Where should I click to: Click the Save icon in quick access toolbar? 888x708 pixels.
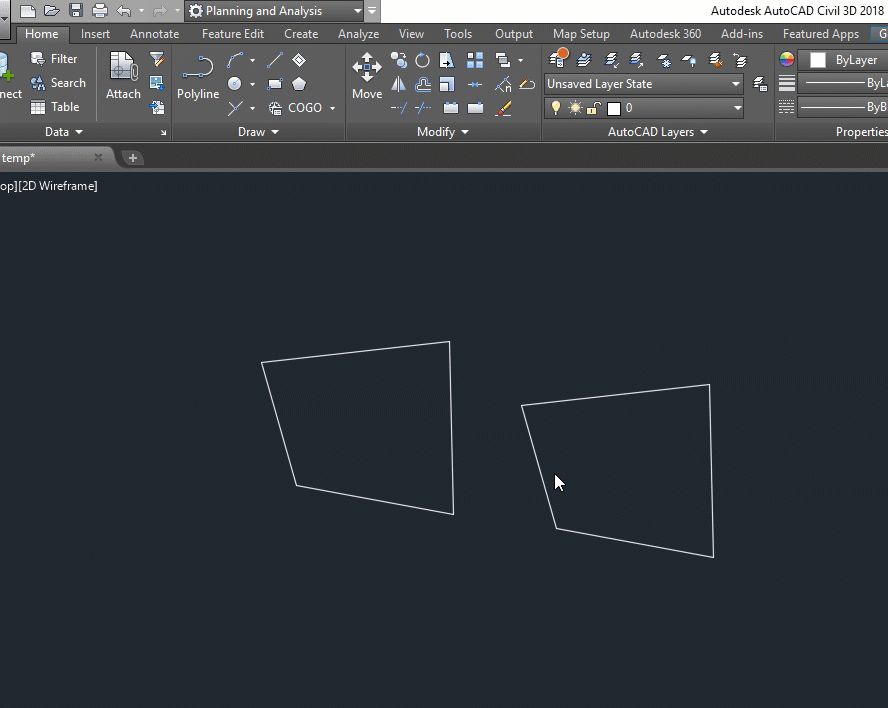coord(76,11)
